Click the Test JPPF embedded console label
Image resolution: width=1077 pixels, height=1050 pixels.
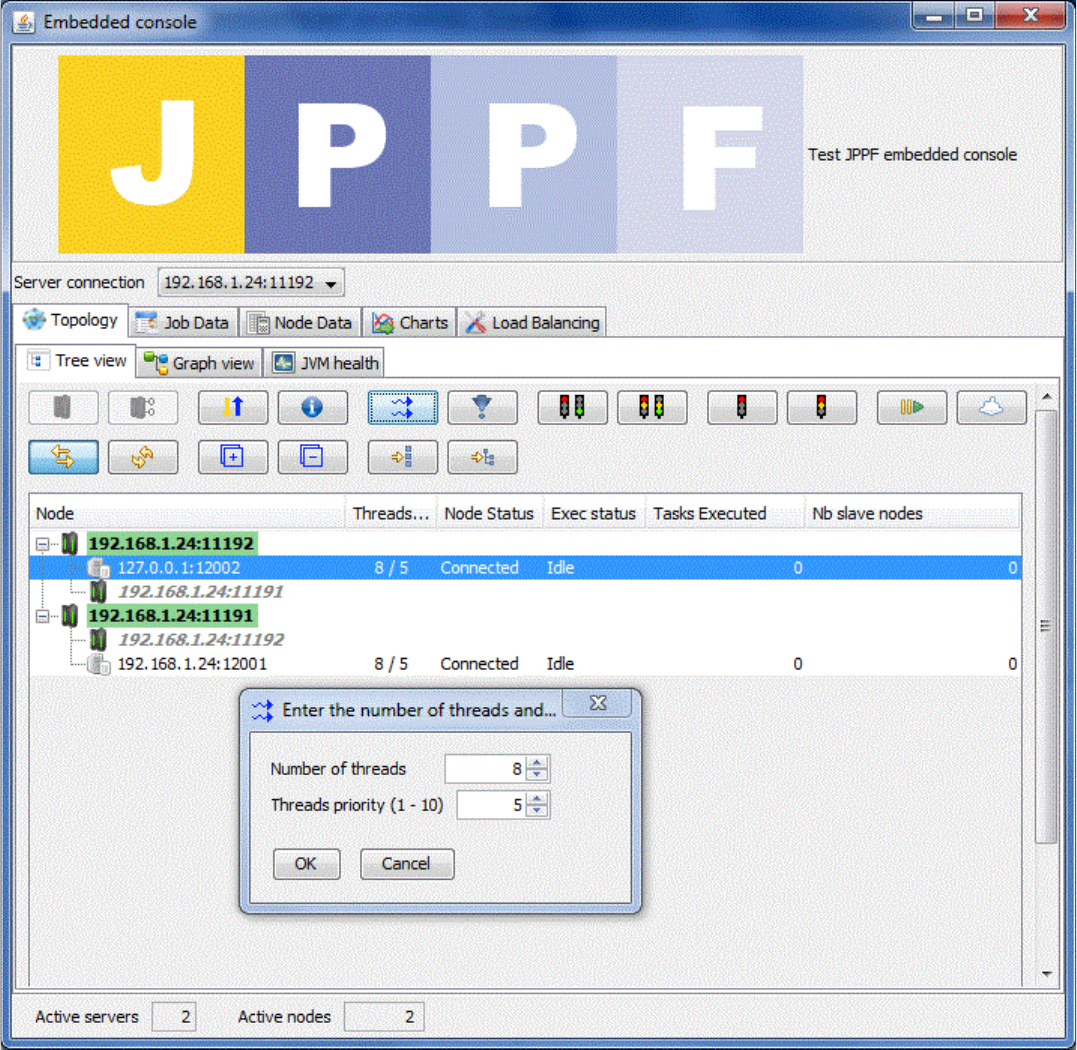click(912, 155)
